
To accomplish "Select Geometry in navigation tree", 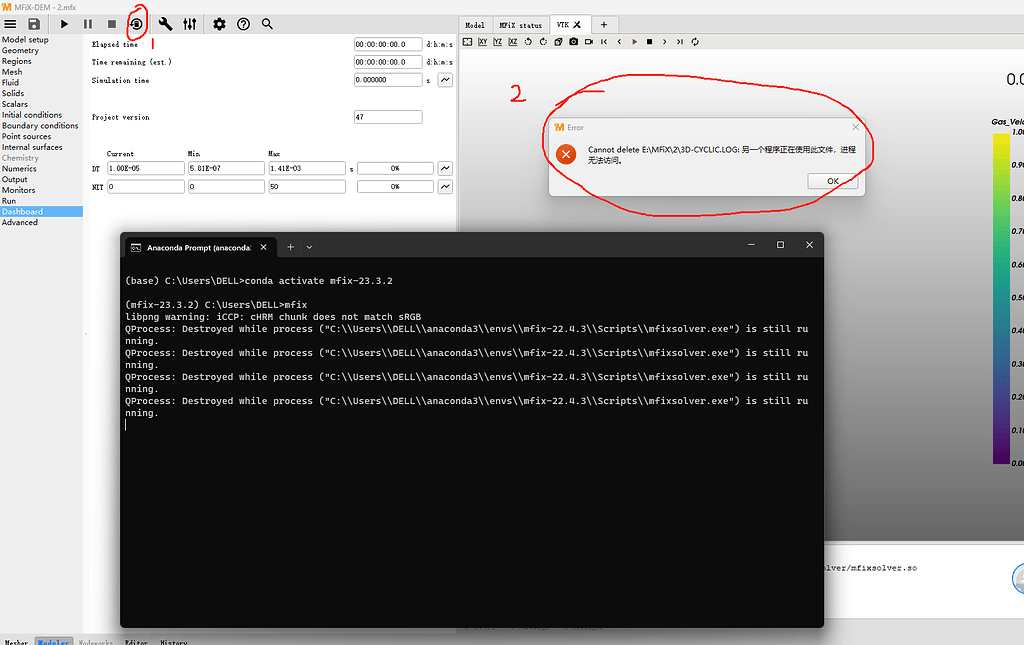I will (x=20, y=50).
